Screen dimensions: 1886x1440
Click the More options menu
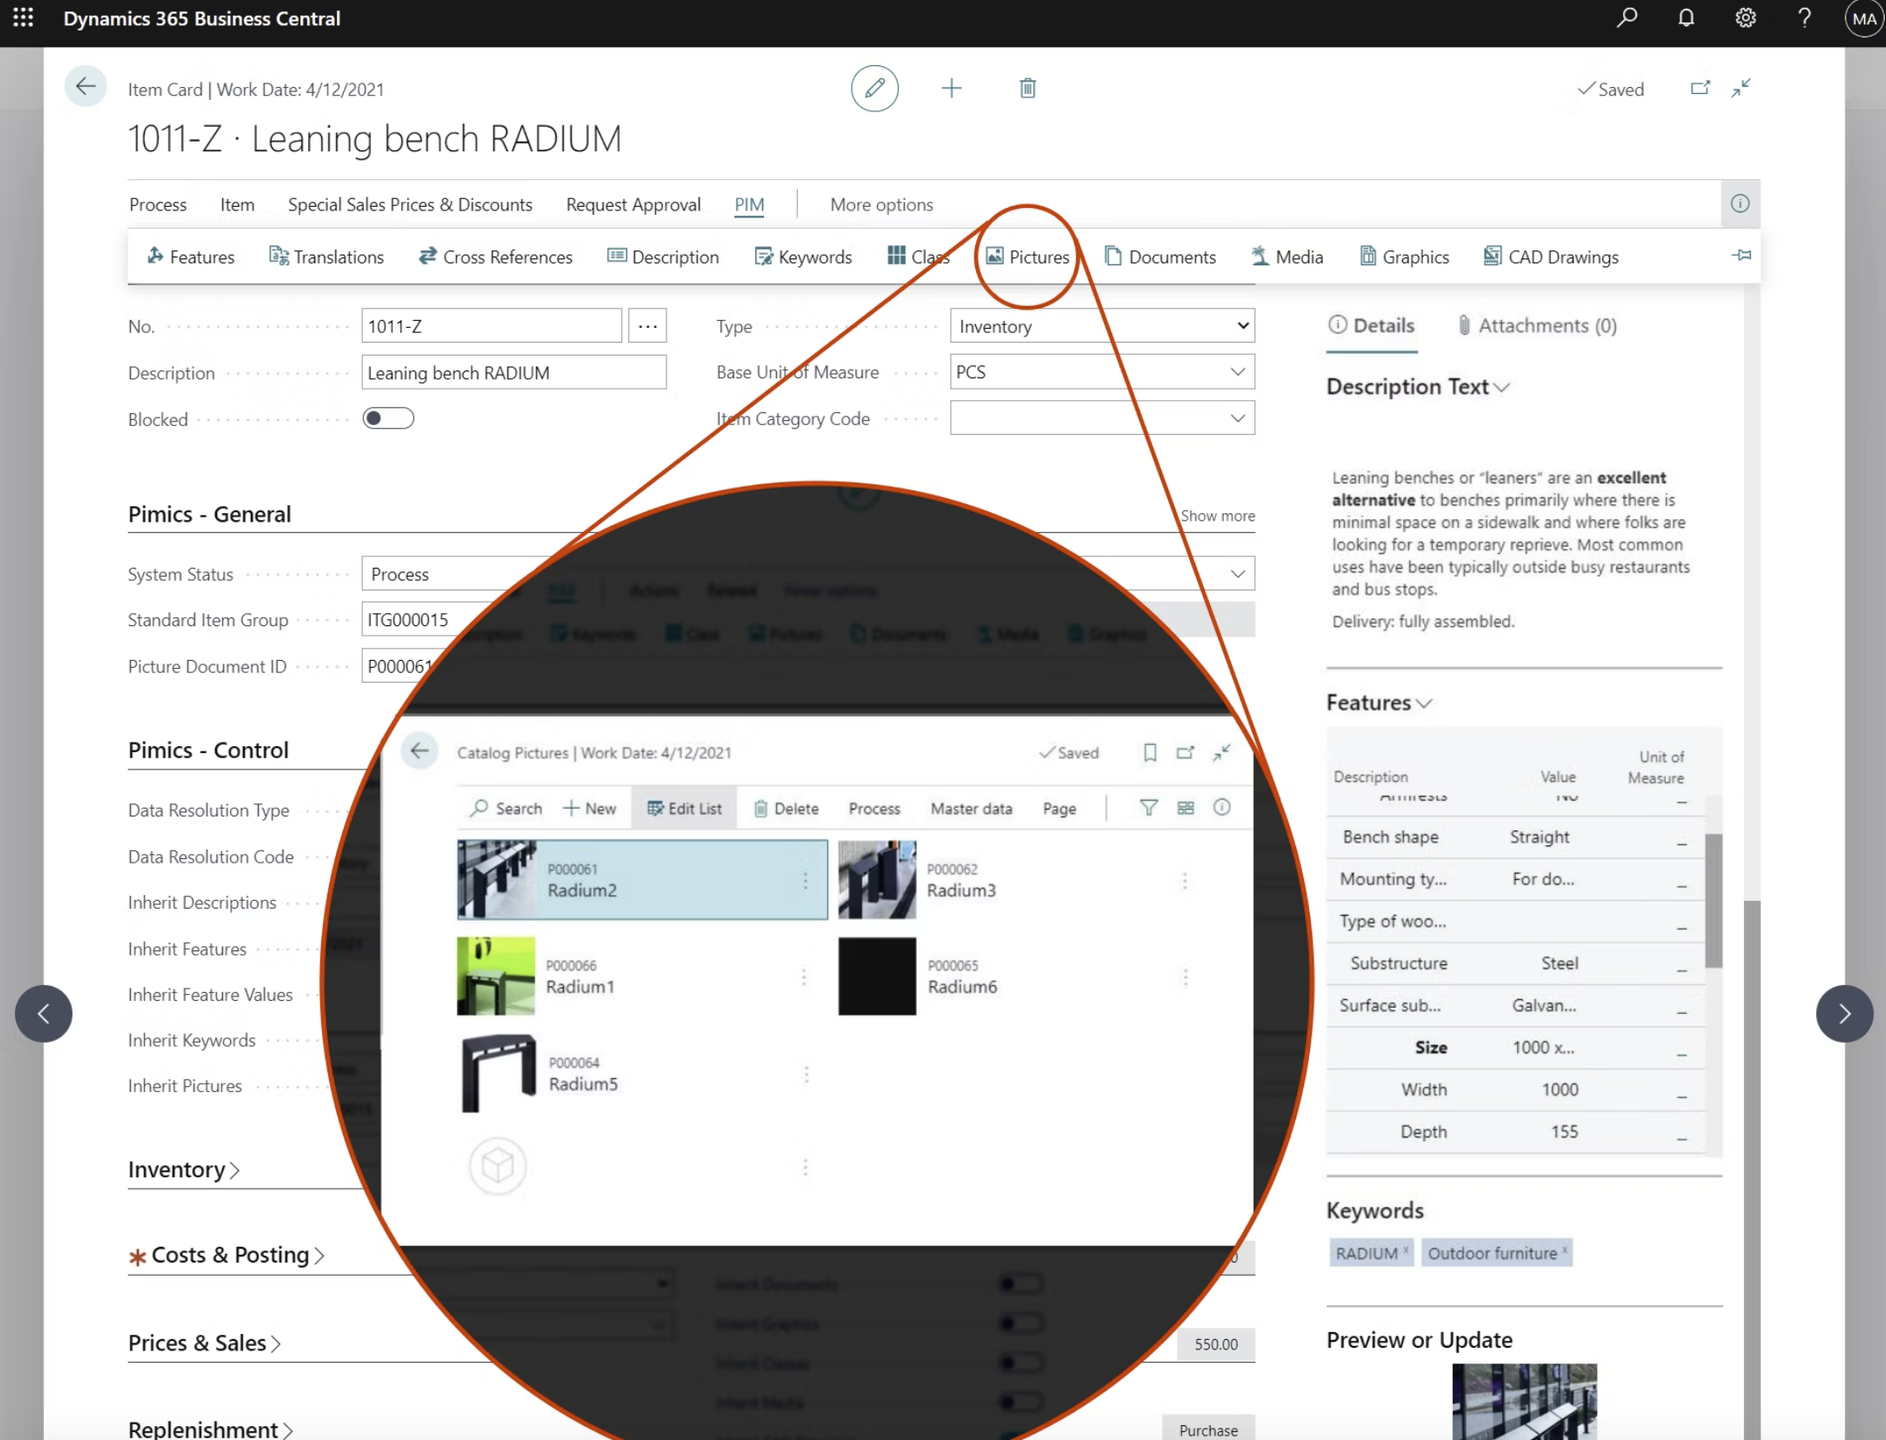[881, 204]
